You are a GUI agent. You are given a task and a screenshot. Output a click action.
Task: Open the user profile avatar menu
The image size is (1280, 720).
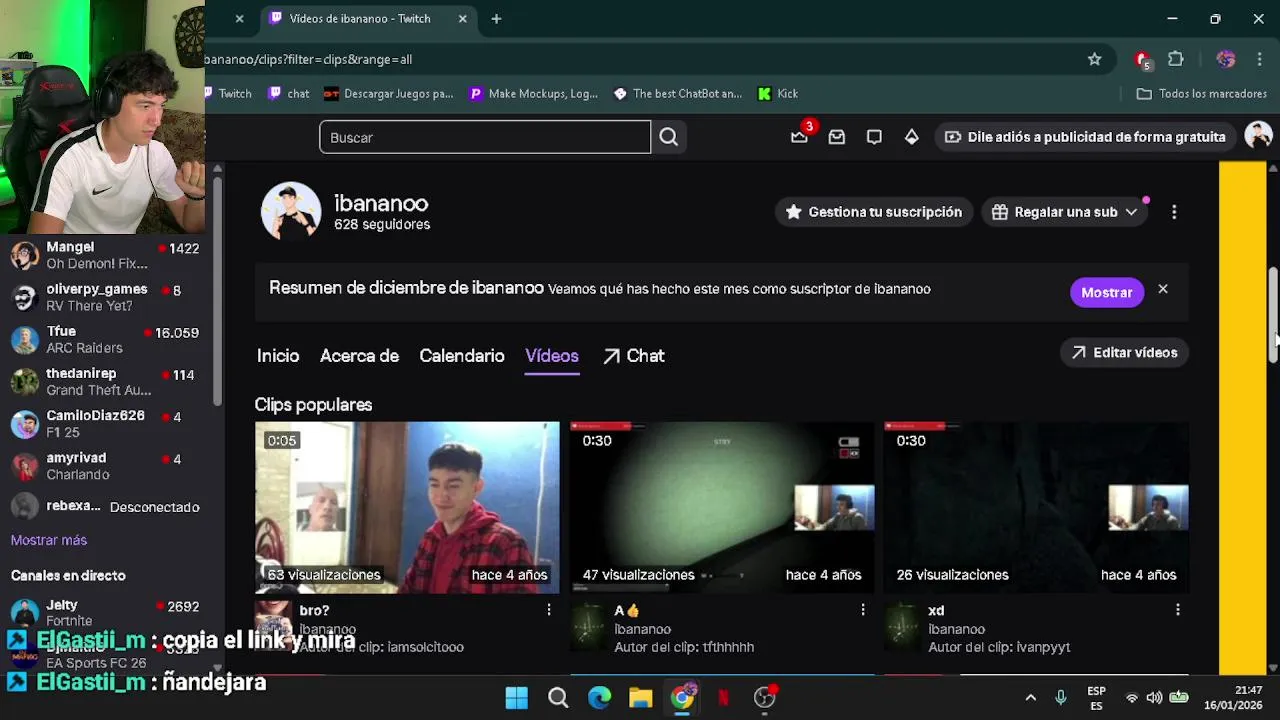click(x=1258, y=136)
